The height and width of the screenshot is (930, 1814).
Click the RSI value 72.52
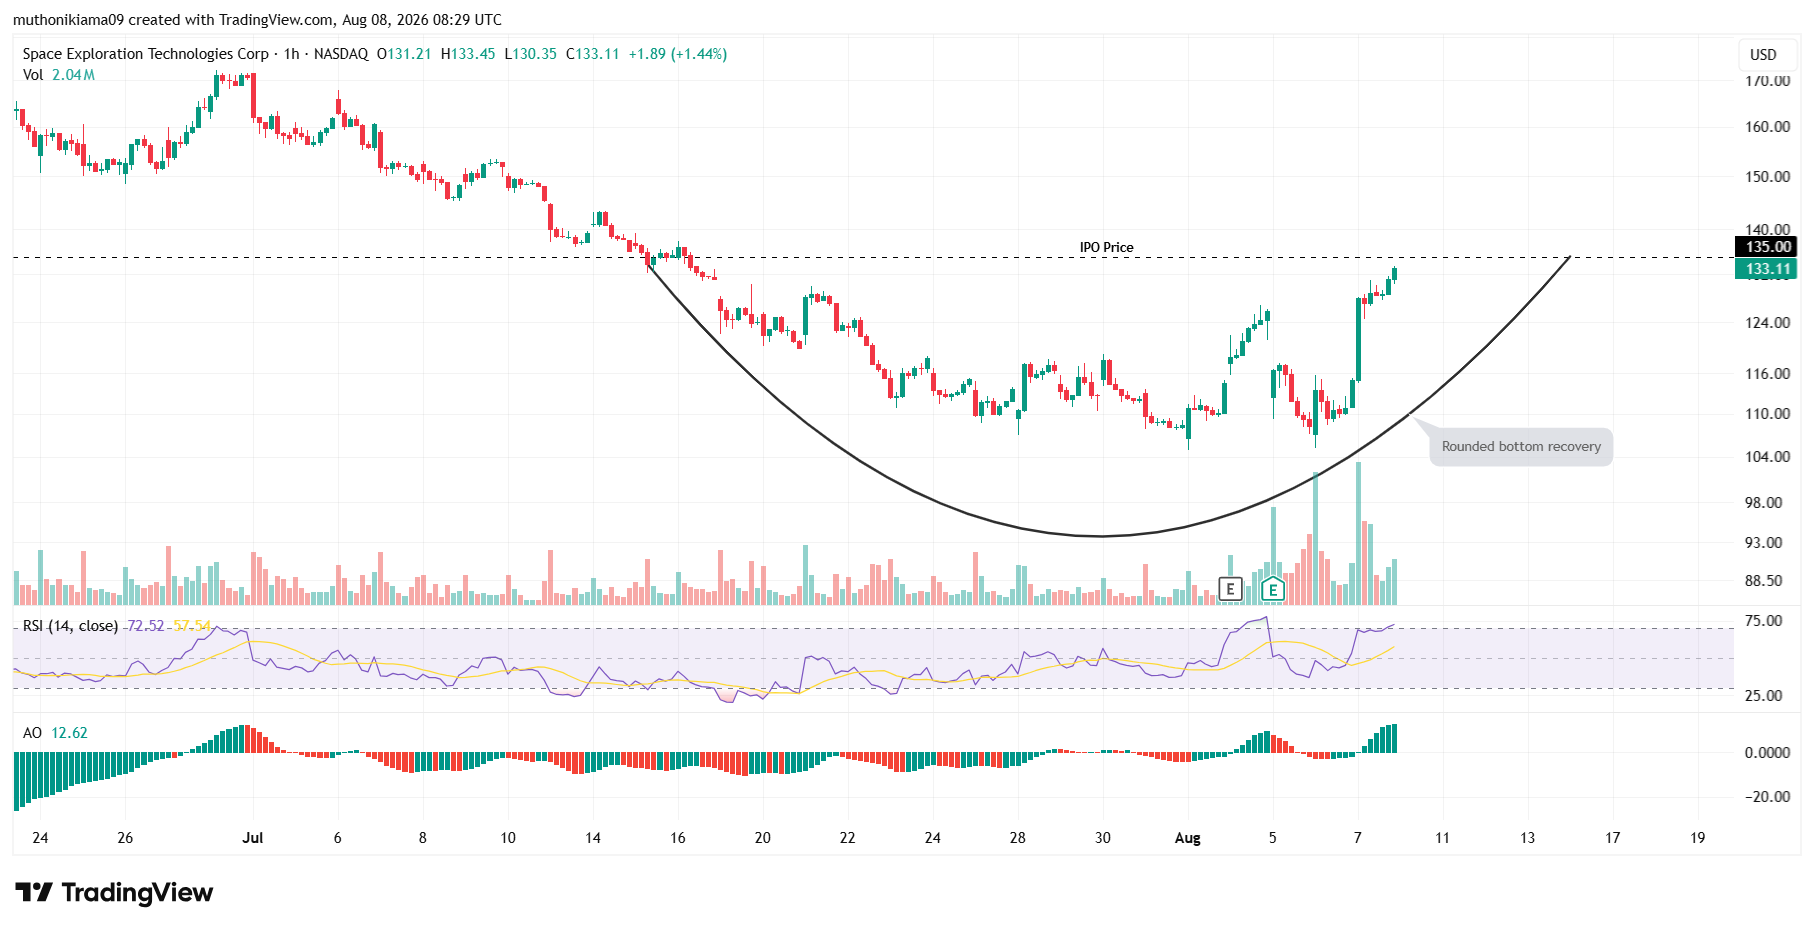tap(145, 626)
